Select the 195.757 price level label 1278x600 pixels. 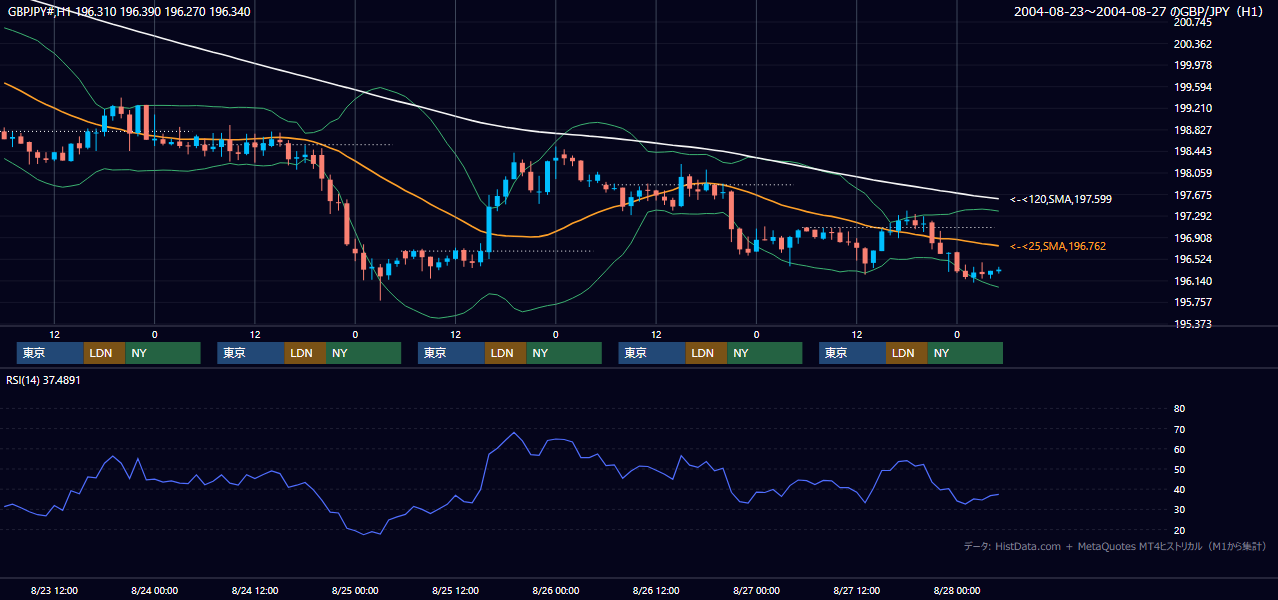[1193, 302]
